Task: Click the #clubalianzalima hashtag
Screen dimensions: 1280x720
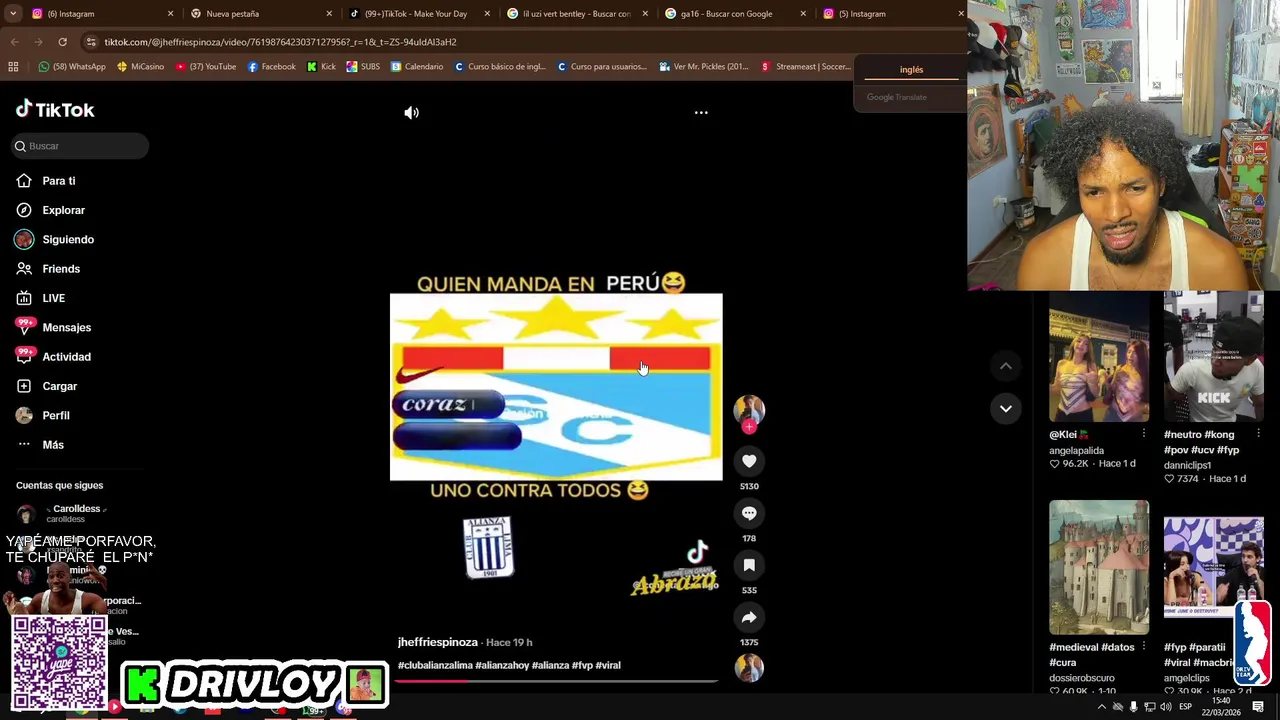Action: 435,665
